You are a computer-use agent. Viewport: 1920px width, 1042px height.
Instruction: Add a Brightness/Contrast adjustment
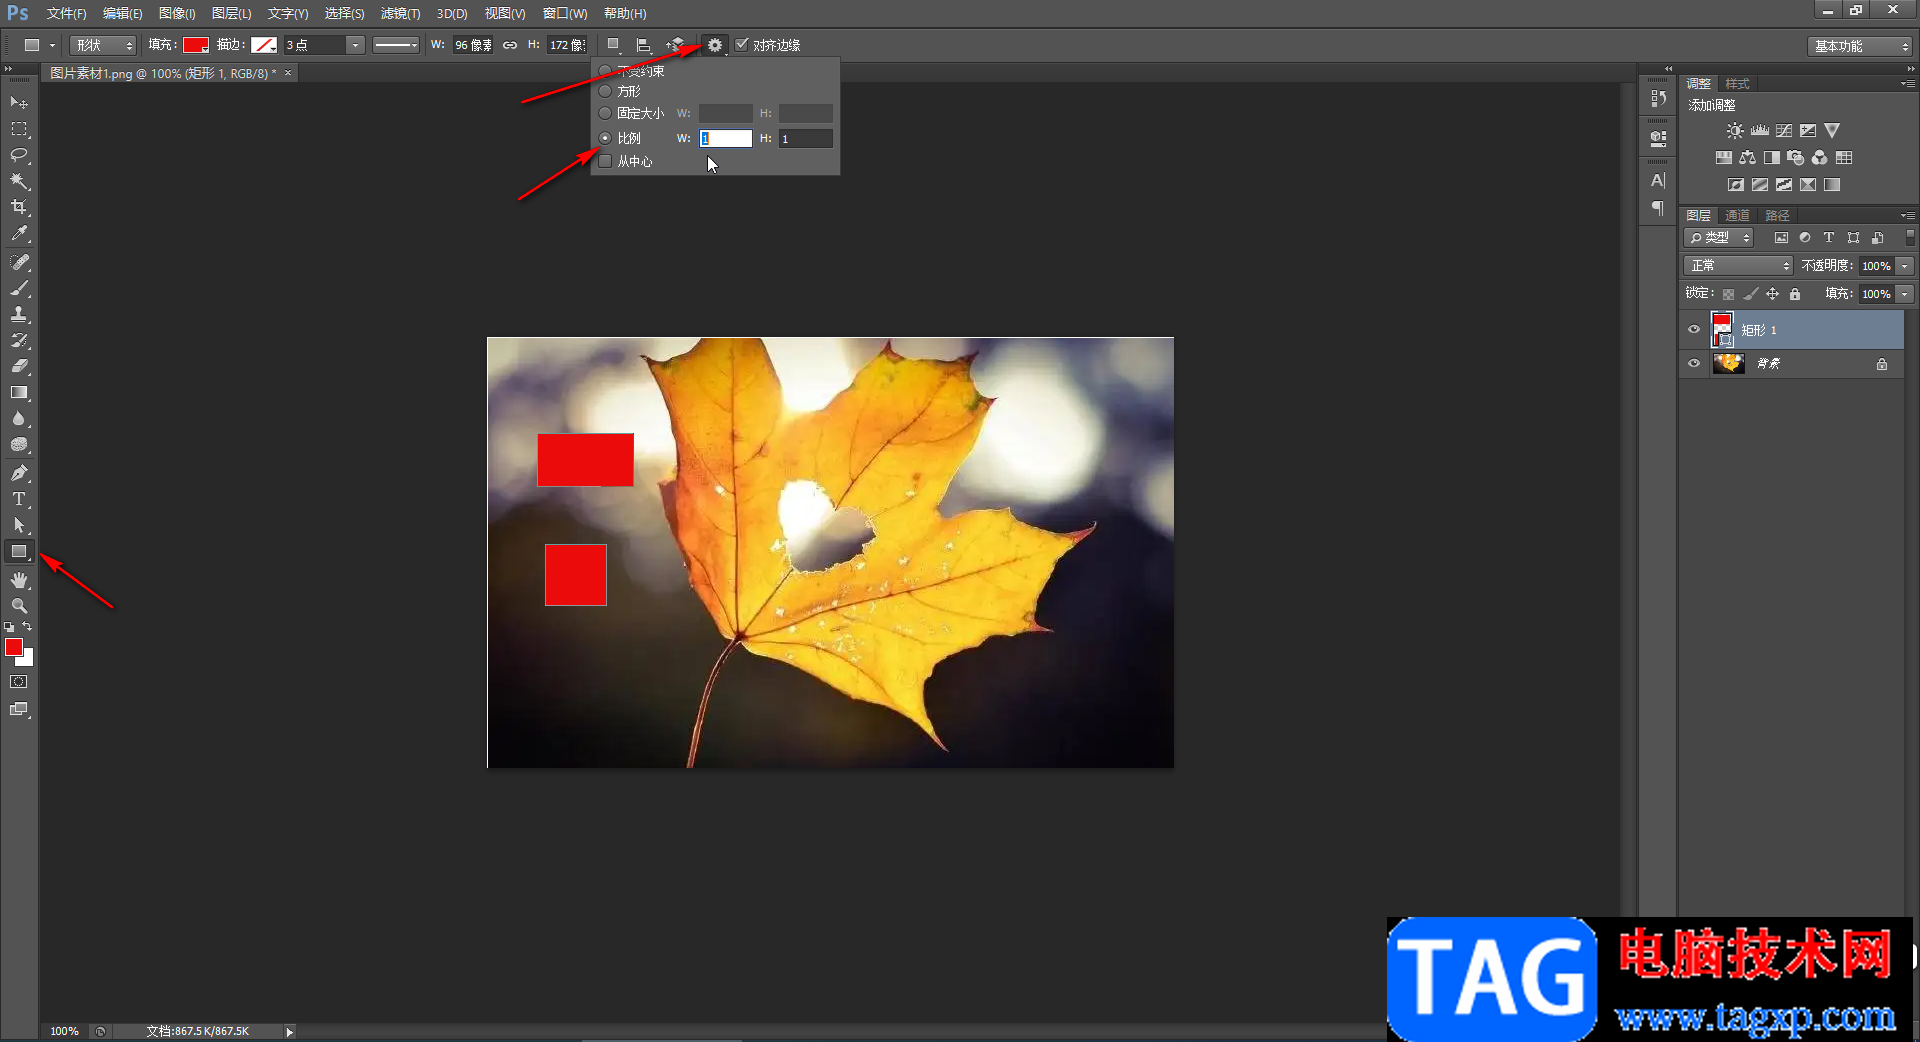1735,131
